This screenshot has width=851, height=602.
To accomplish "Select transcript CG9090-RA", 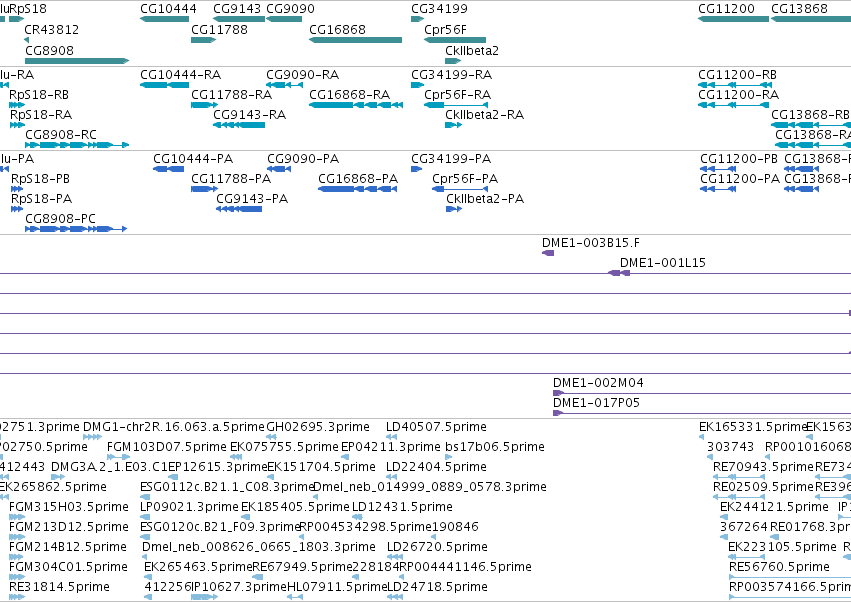I will pyautogui.click(x=284, y=85).
